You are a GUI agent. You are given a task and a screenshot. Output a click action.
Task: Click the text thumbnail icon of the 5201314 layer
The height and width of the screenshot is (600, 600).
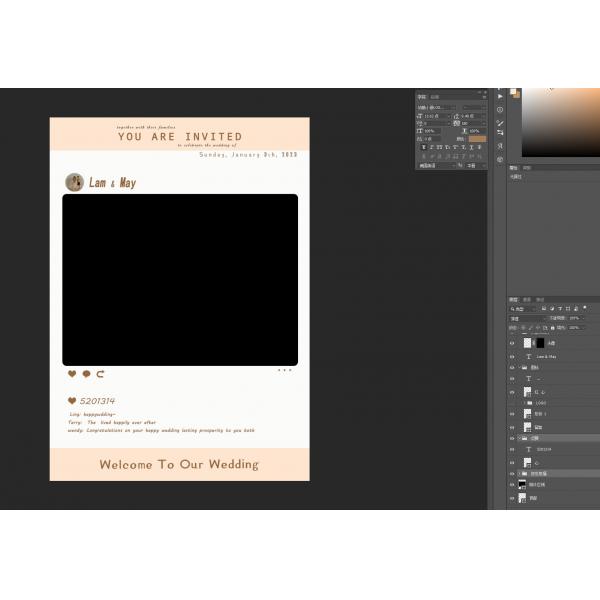point(528,450)
